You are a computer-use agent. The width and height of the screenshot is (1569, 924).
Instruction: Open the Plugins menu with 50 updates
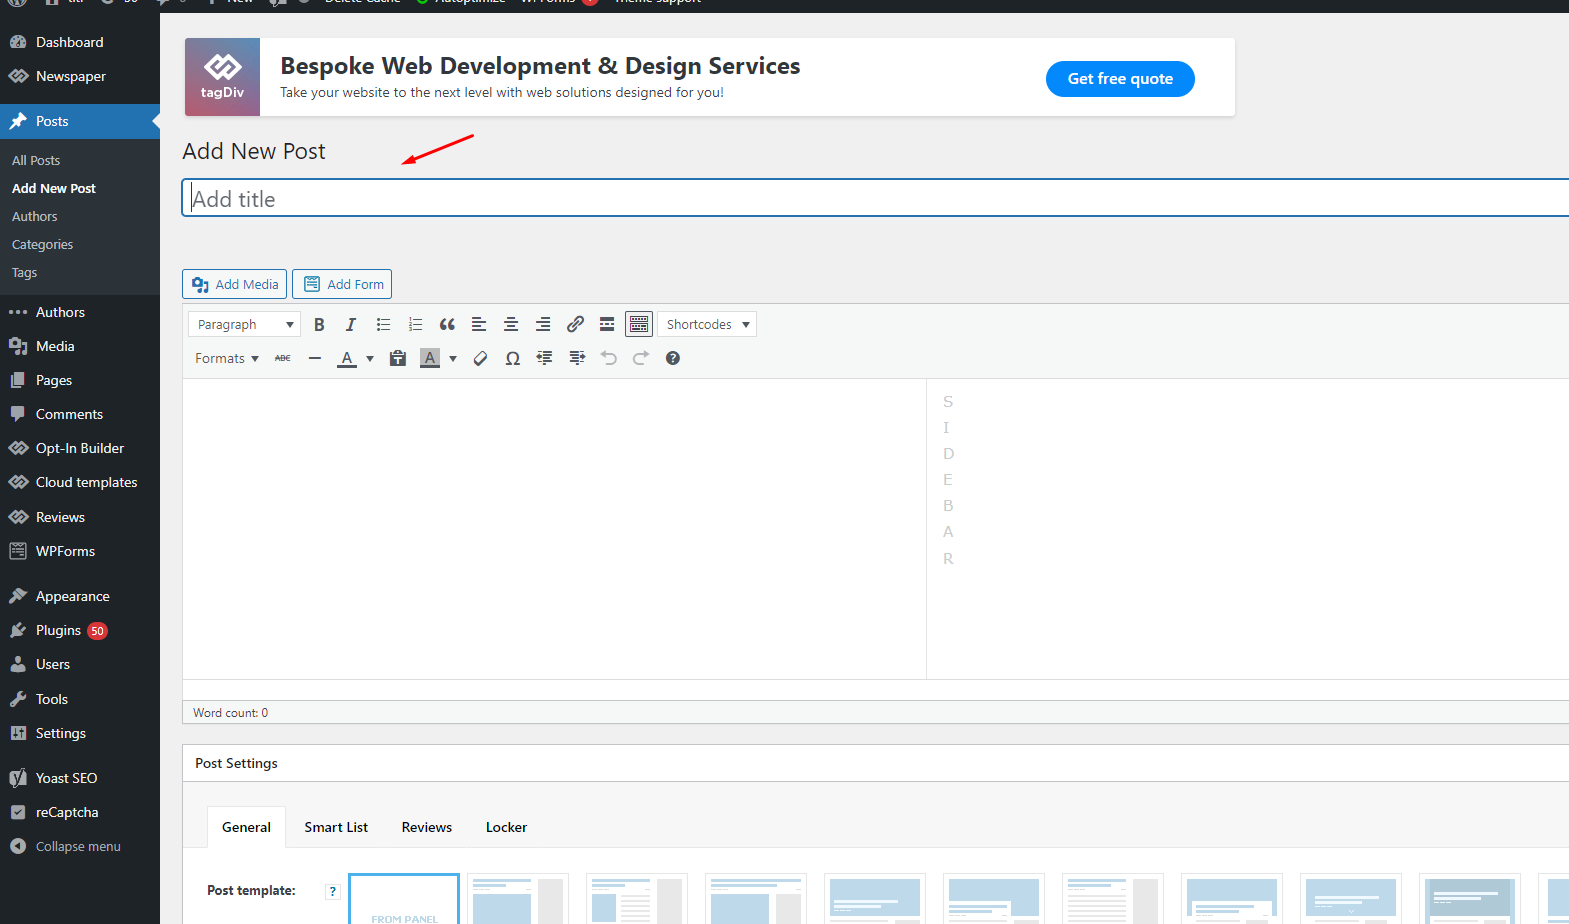click(x=80, y=630)
